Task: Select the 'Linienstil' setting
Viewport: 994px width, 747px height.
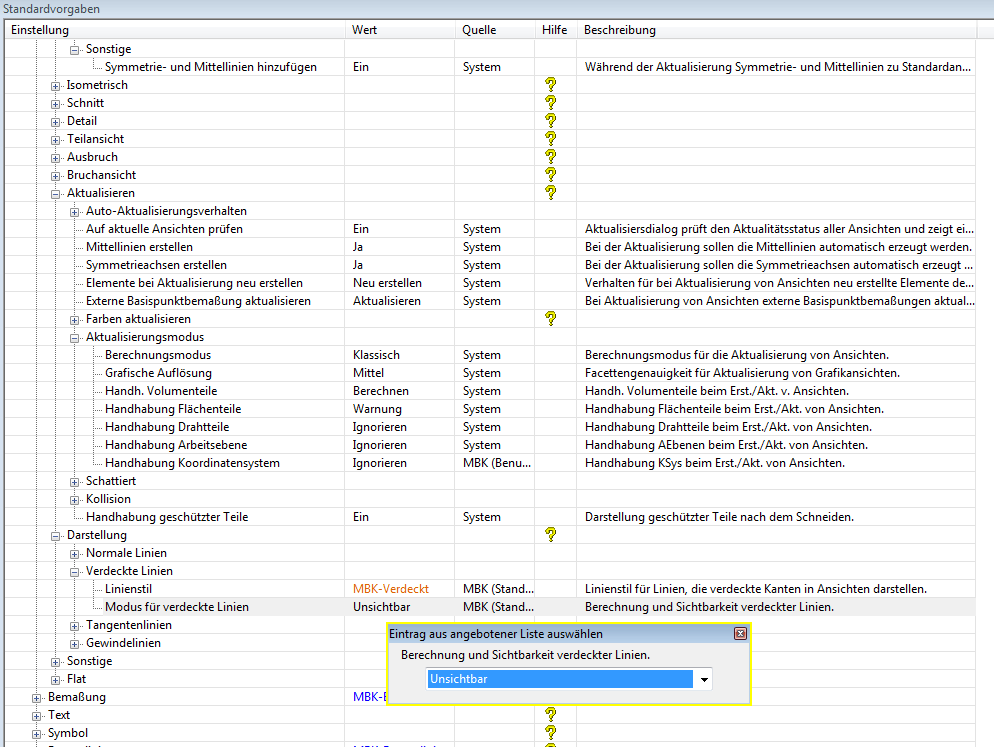Action: pos(129,589)
